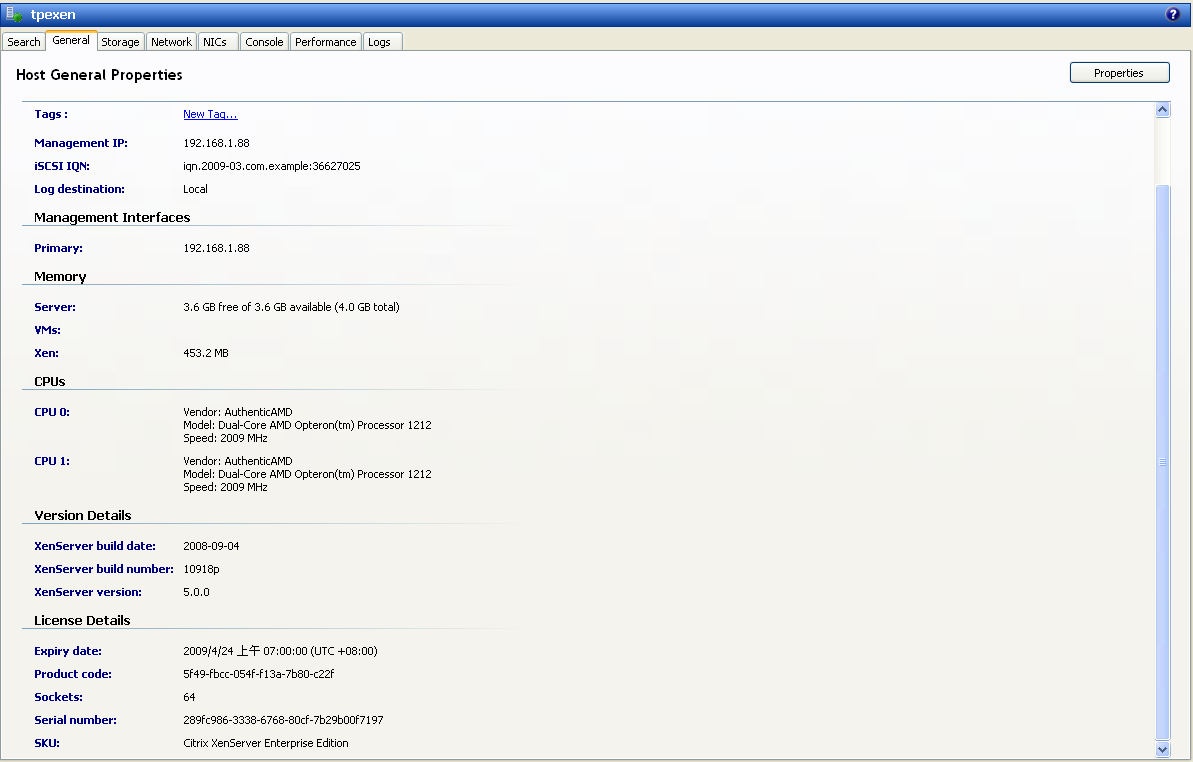Click the tpexen title text
The image size is (1193, 762).
tap(53, 14)
